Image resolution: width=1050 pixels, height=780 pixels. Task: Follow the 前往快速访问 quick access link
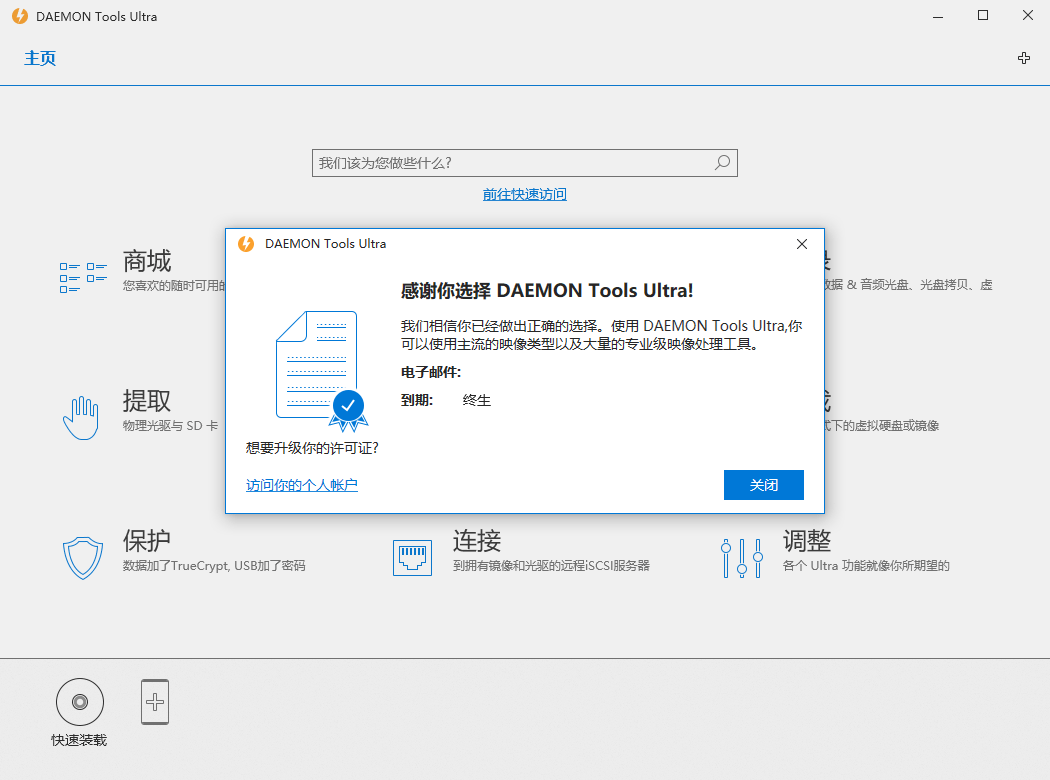[x=524, y=193]
